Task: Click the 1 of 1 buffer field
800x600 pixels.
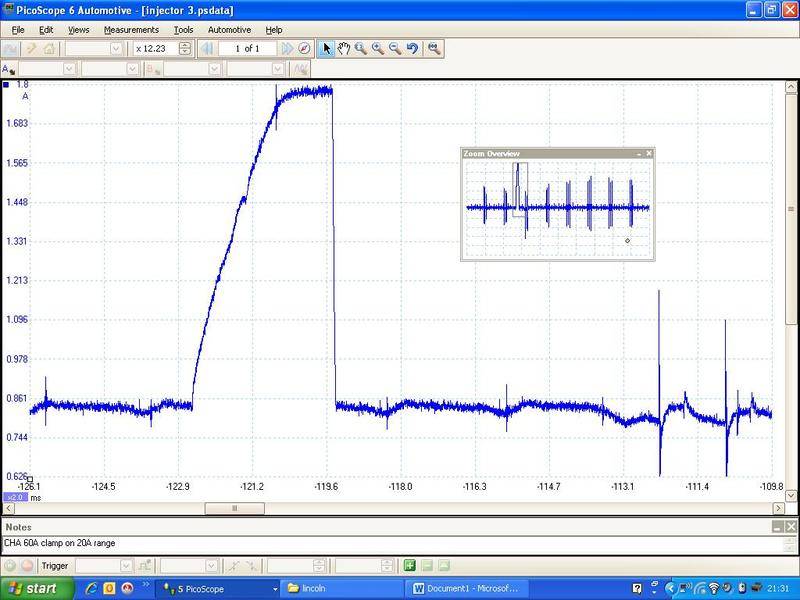Action: 247,48
